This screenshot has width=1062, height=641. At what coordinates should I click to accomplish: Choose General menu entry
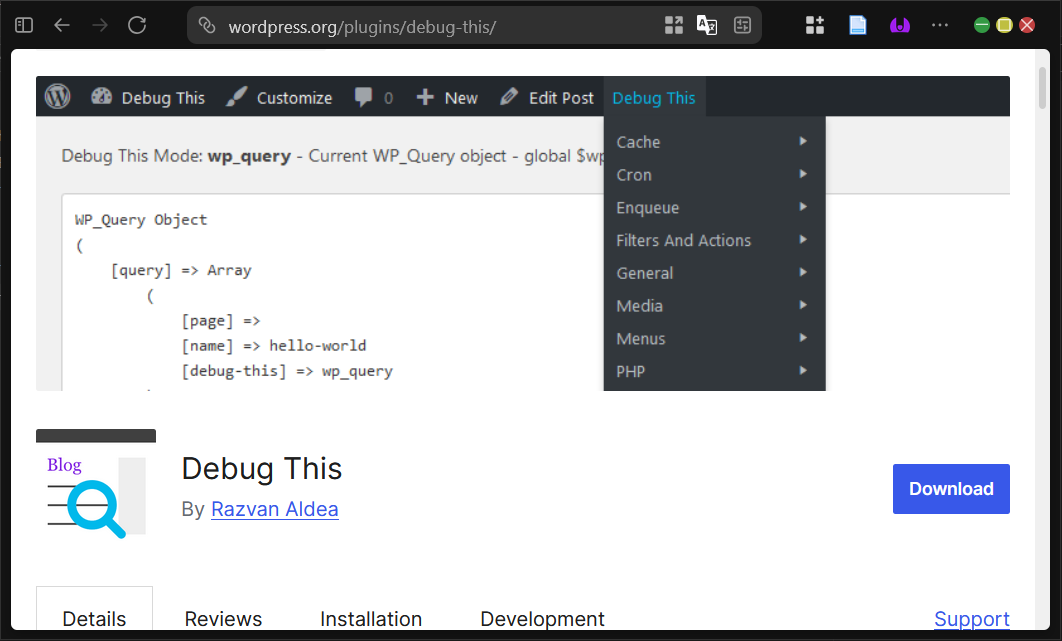pos(715,273)
